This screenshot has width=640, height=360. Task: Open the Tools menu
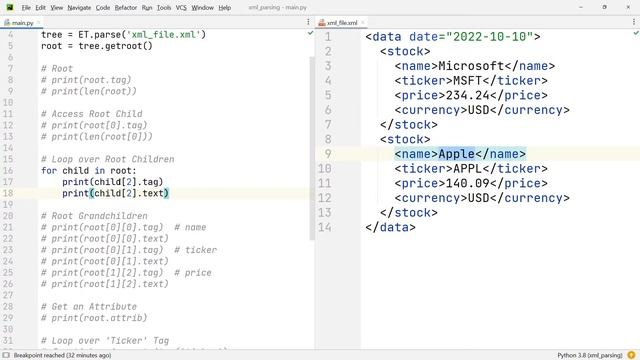tap(164, 8)
